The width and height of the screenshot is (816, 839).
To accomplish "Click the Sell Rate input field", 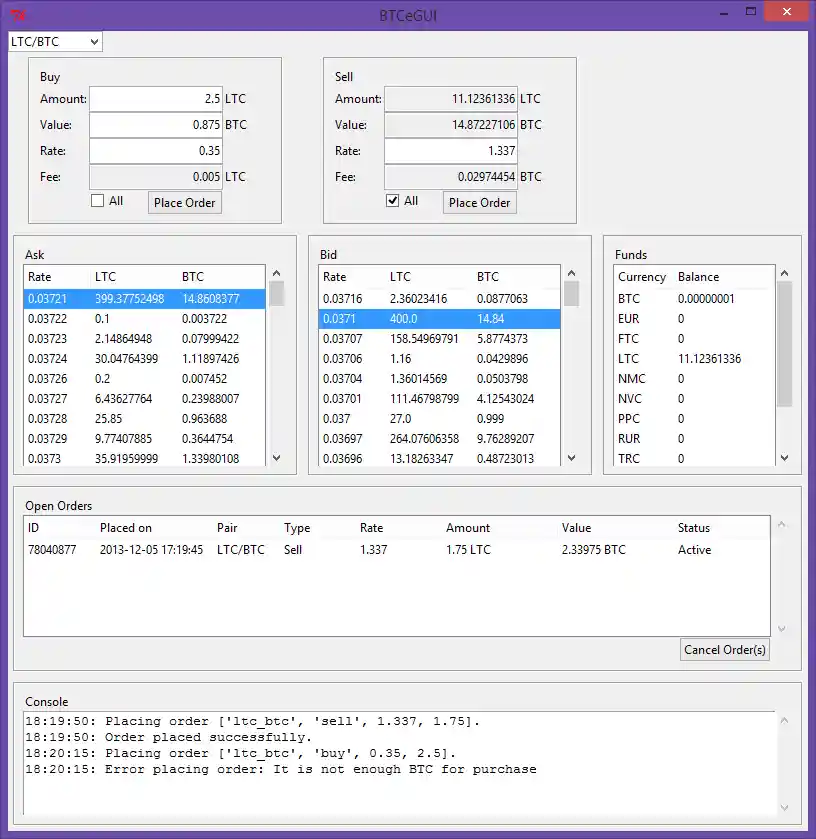I will pyautogui.click(x=451, y=151).
